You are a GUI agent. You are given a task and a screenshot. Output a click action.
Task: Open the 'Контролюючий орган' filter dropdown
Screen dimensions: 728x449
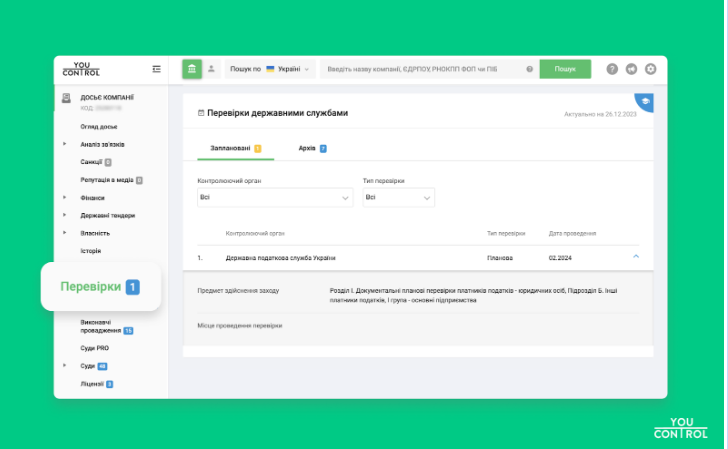[275, 198]
